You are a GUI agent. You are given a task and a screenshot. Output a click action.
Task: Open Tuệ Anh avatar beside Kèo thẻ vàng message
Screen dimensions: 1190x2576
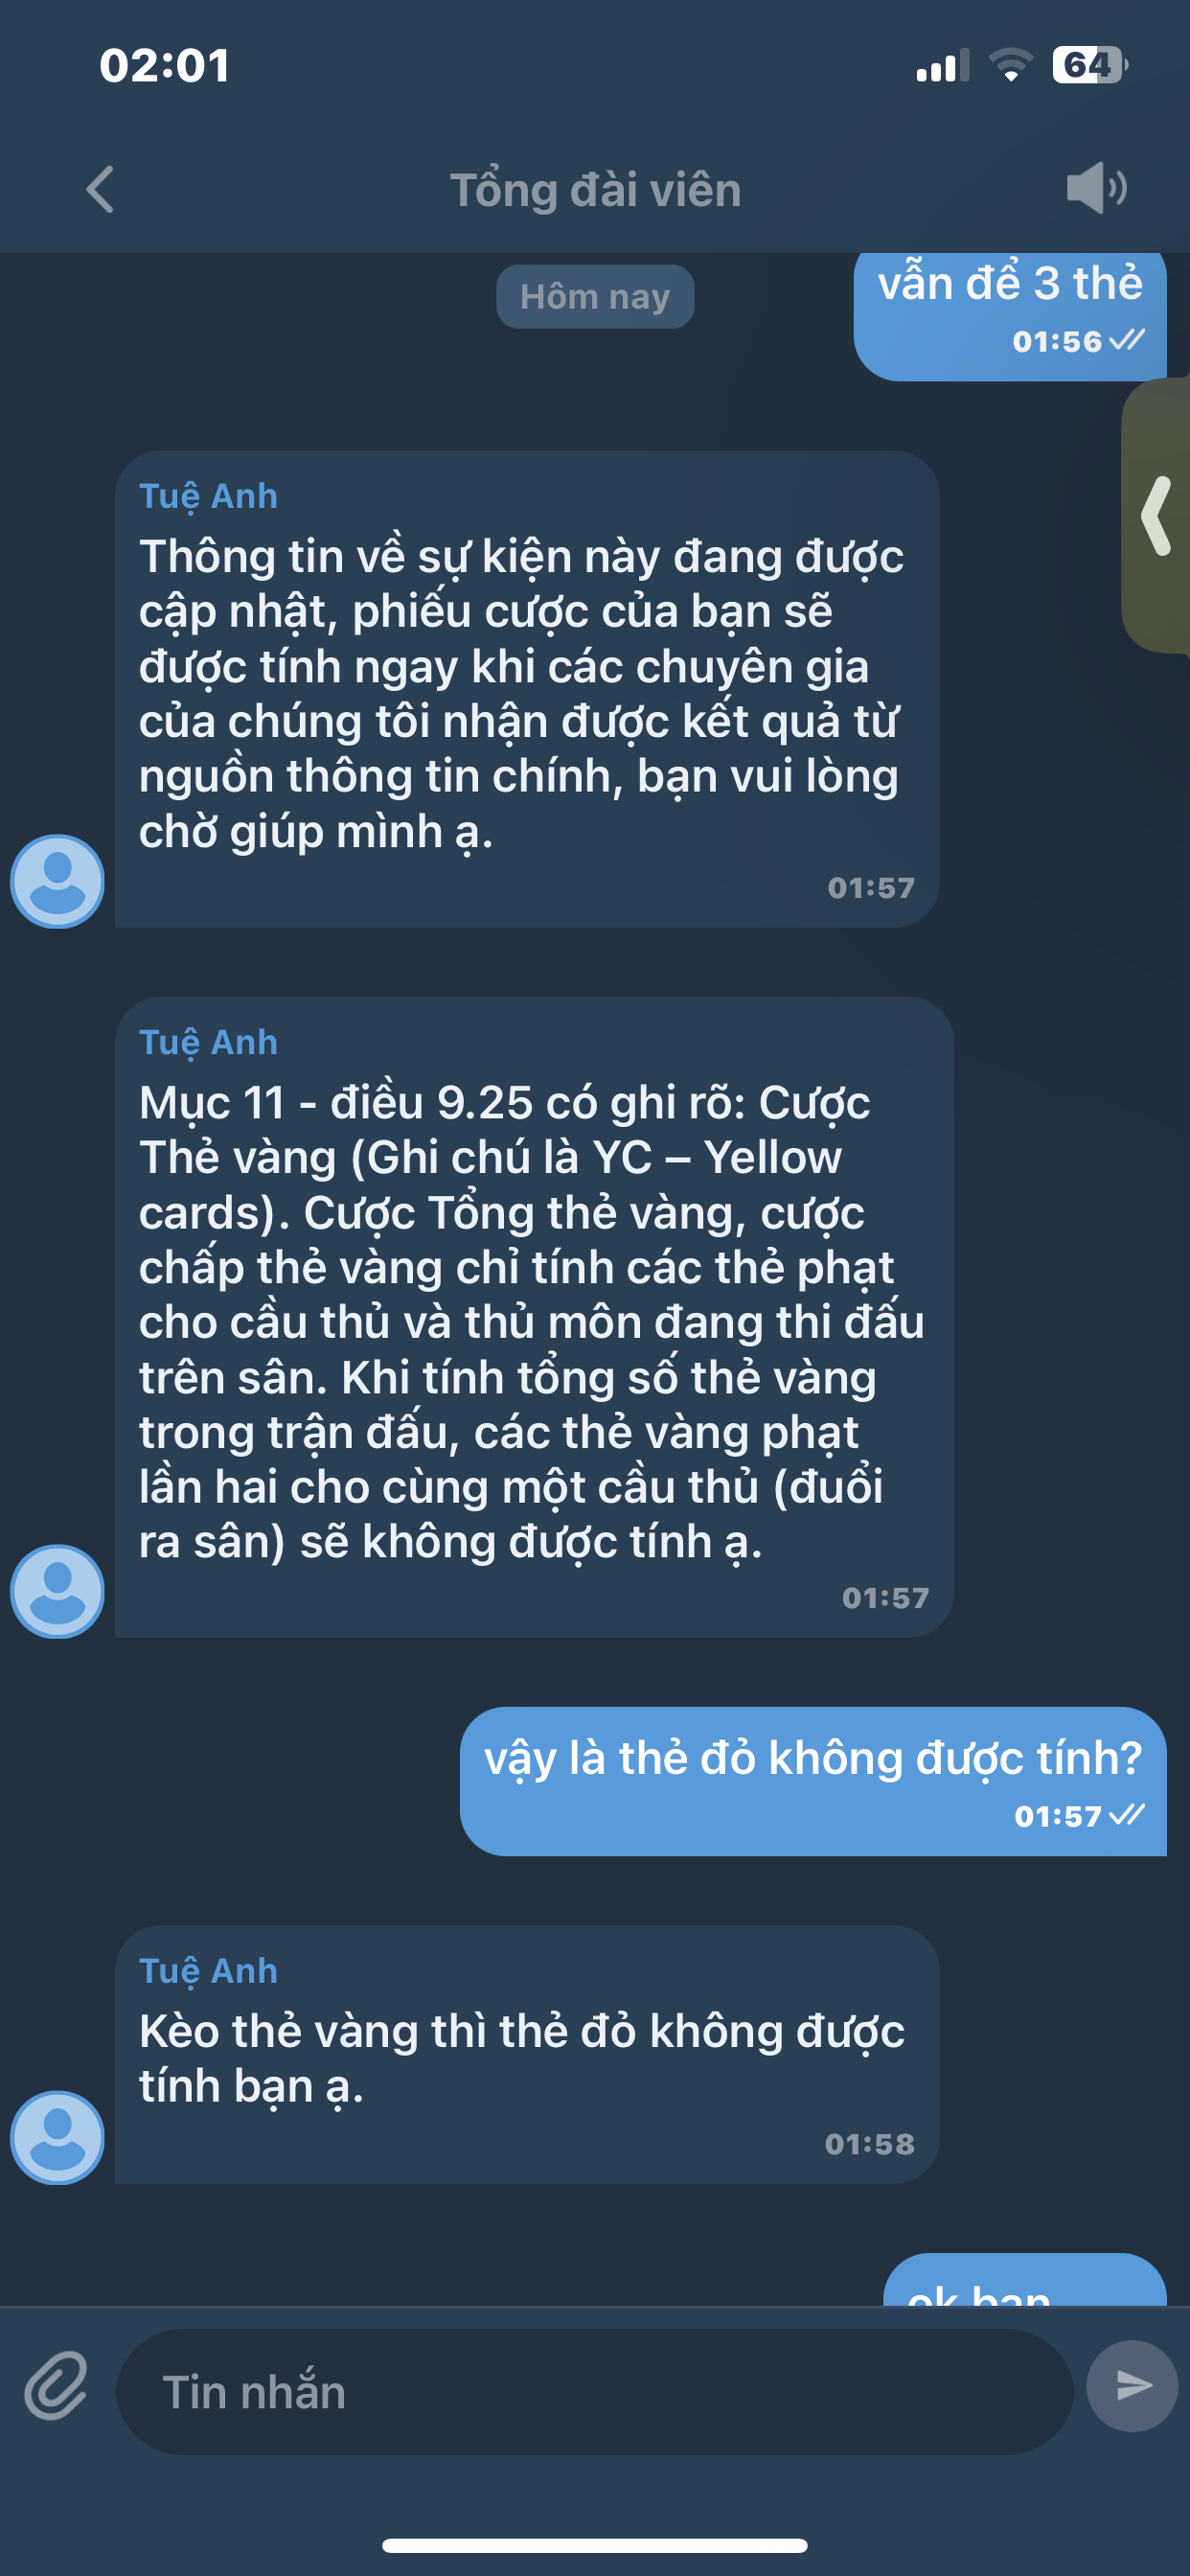coord(57,2138)
